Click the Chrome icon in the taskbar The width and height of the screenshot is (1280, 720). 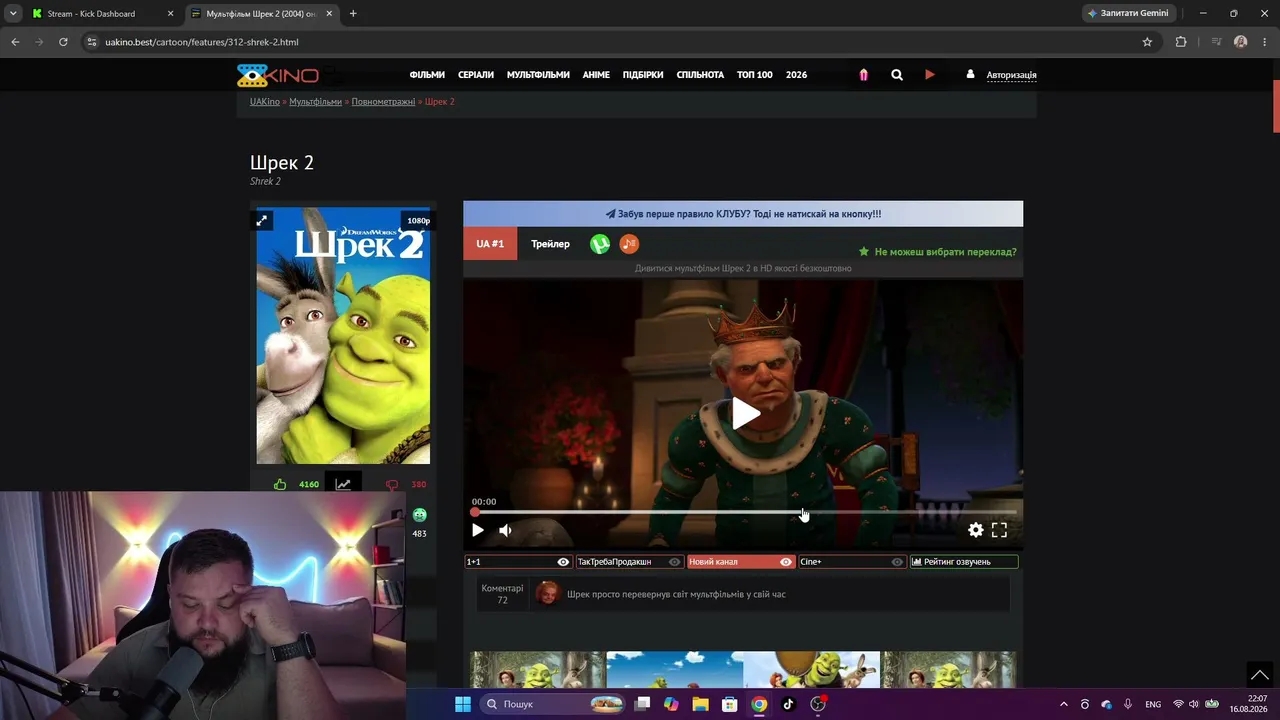click(x=759, y=704)
